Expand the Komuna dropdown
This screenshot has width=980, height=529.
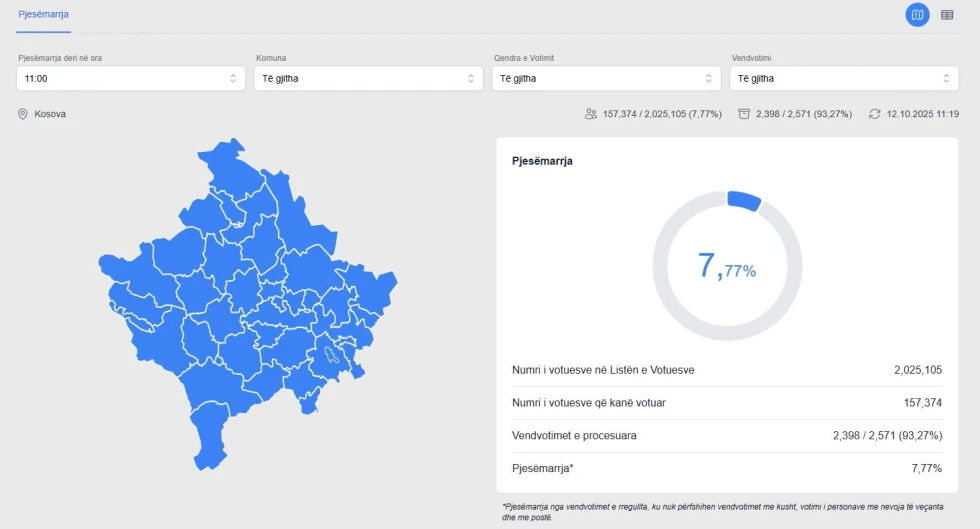tap(368, 79)
